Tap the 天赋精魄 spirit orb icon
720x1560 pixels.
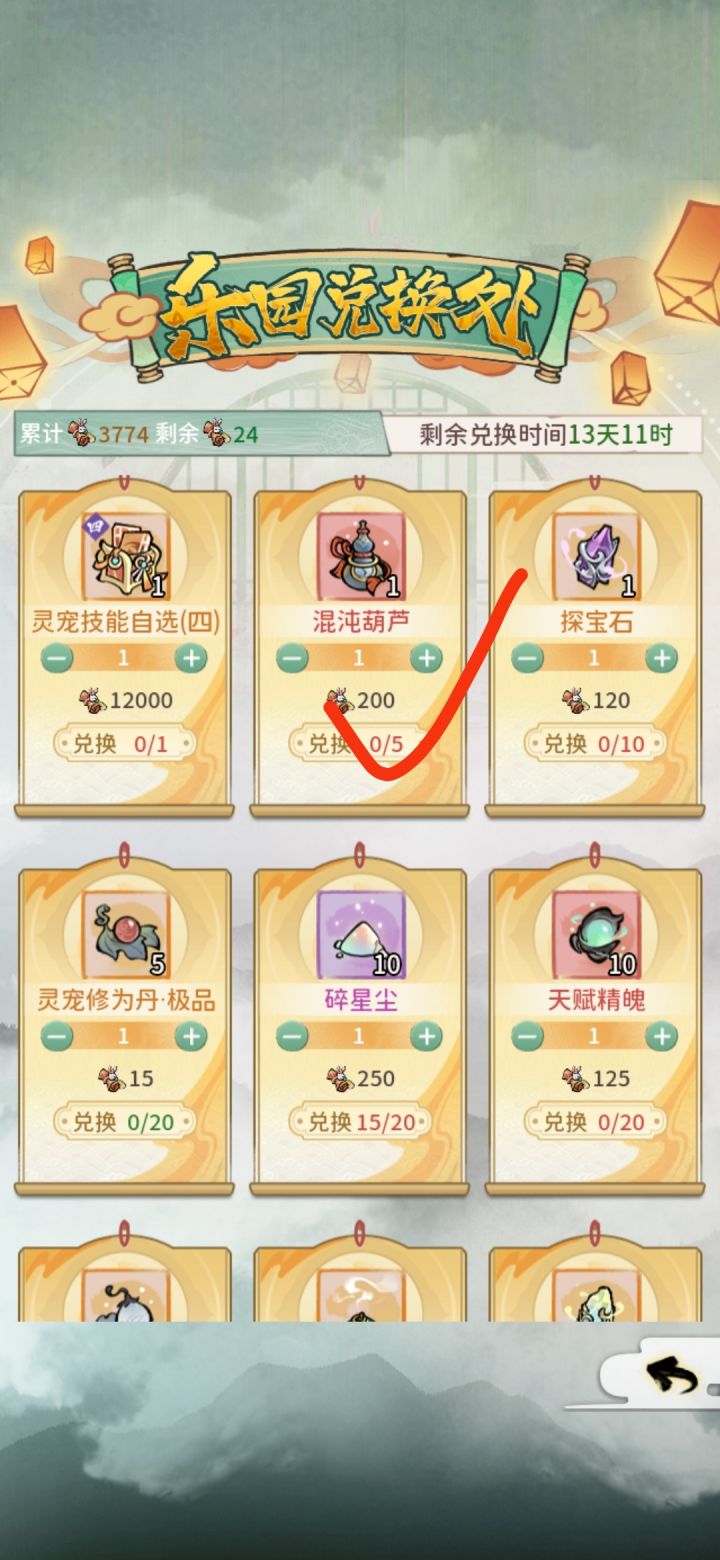[596, 933]
